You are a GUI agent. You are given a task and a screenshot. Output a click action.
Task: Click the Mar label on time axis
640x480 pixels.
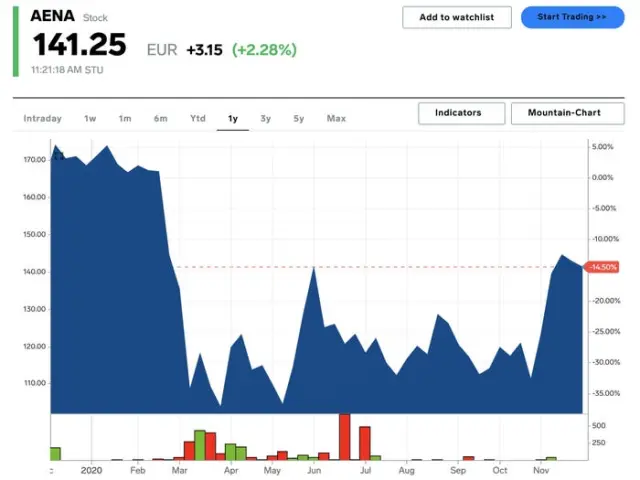pos(179,470)
